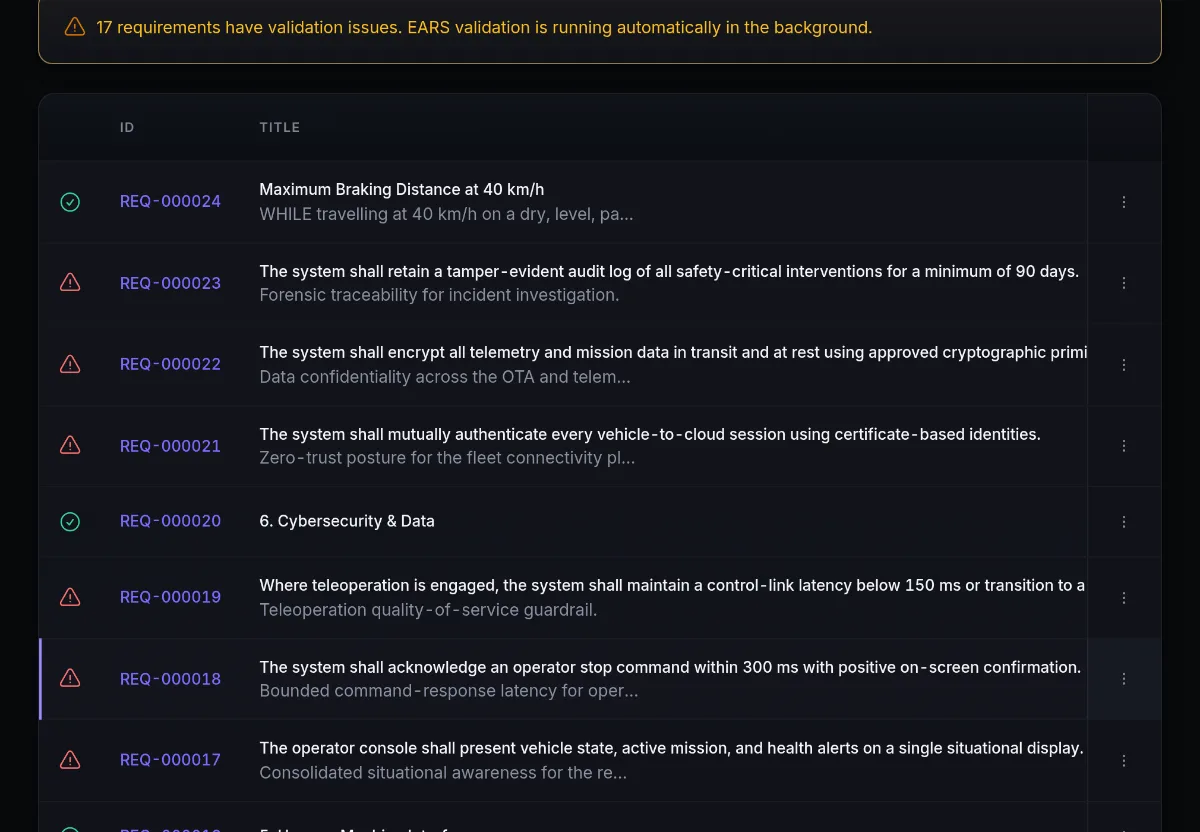Image resolution: width=1200 pixels, height=832 pixels.
Task: Select the teleoperation control-link latency title
Action: (673, 585)
